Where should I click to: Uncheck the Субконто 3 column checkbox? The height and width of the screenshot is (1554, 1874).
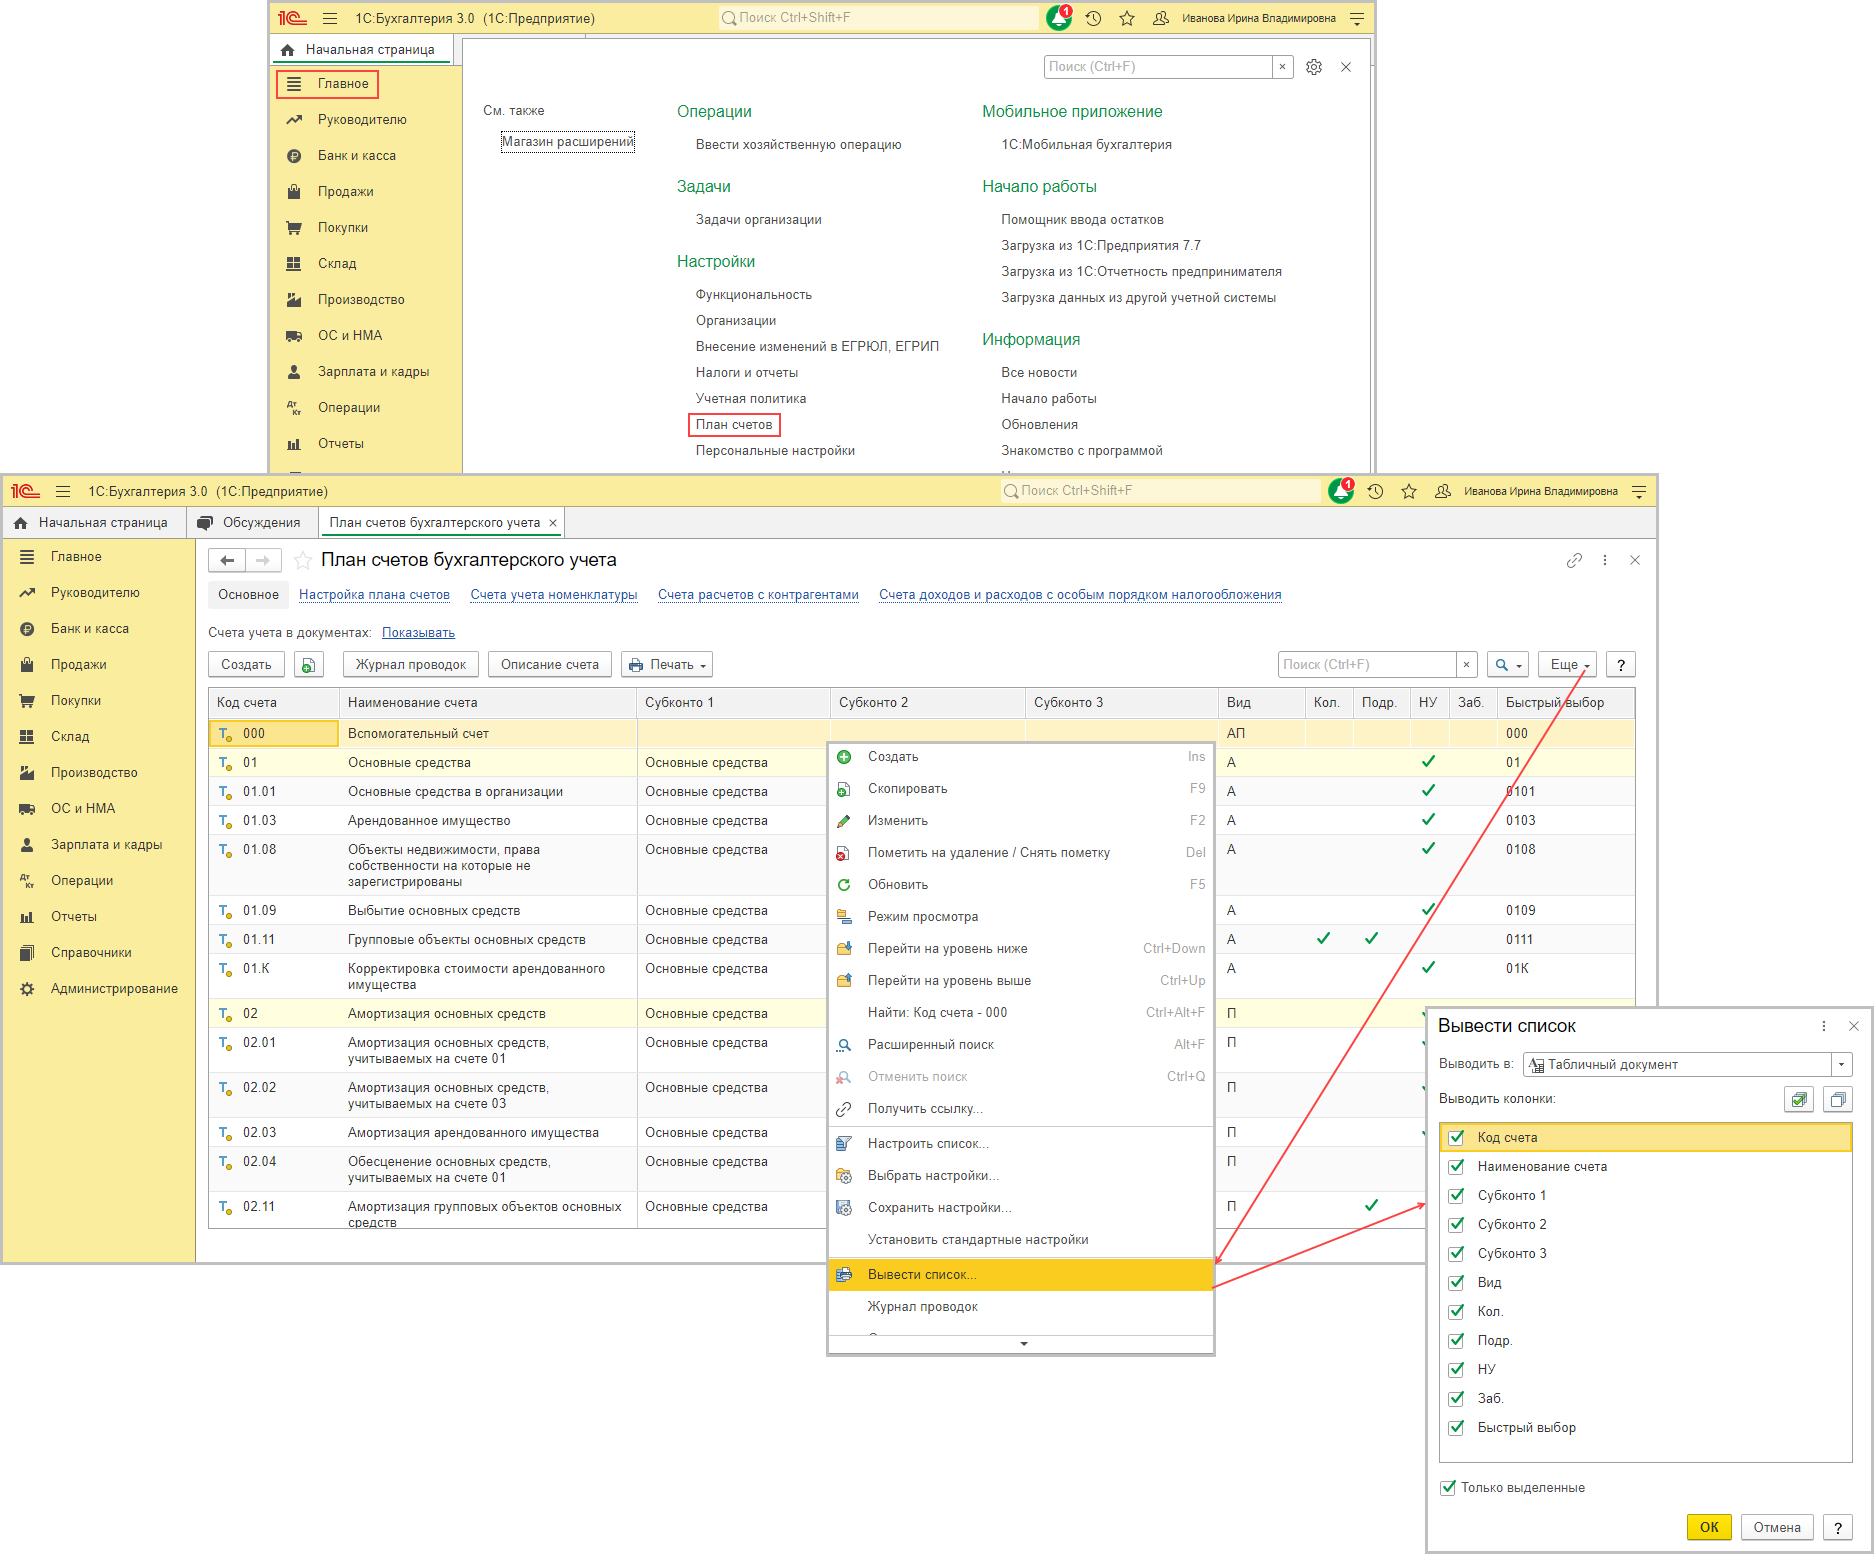pos(1457,1254)
